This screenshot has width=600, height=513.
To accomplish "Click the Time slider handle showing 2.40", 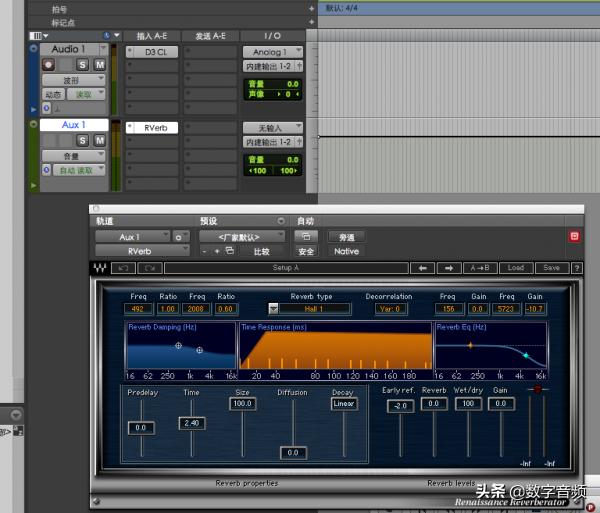I will pos(191,424).
